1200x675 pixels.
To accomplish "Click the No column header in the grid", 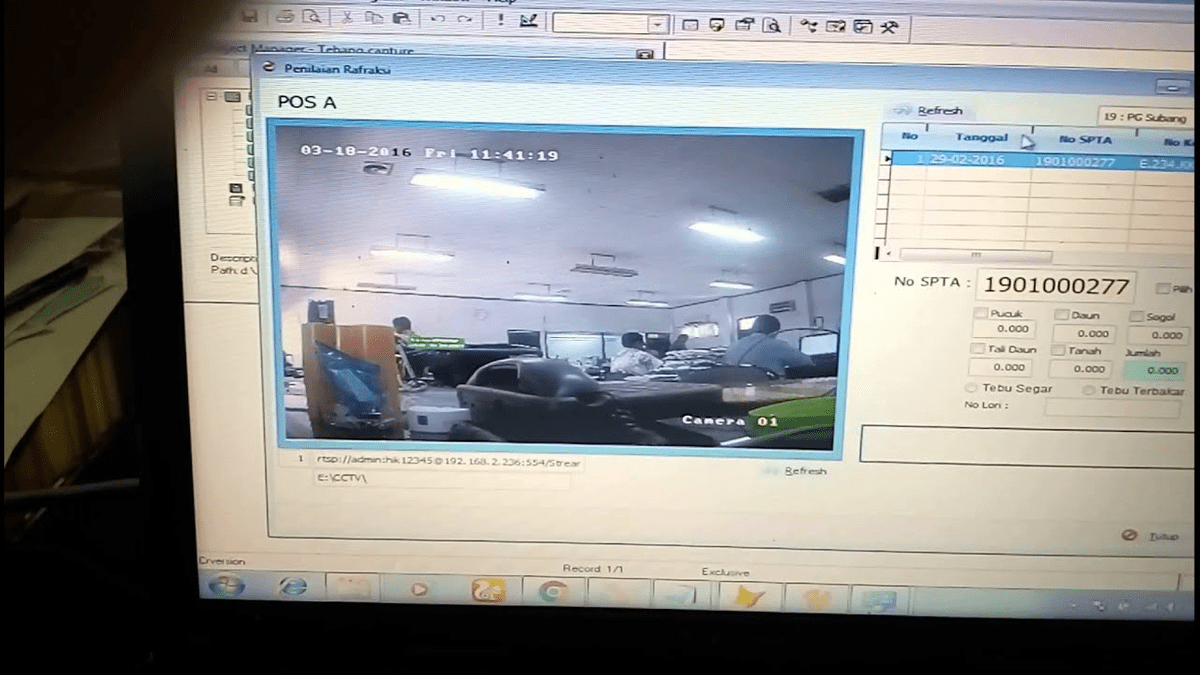I will [909, 136].
